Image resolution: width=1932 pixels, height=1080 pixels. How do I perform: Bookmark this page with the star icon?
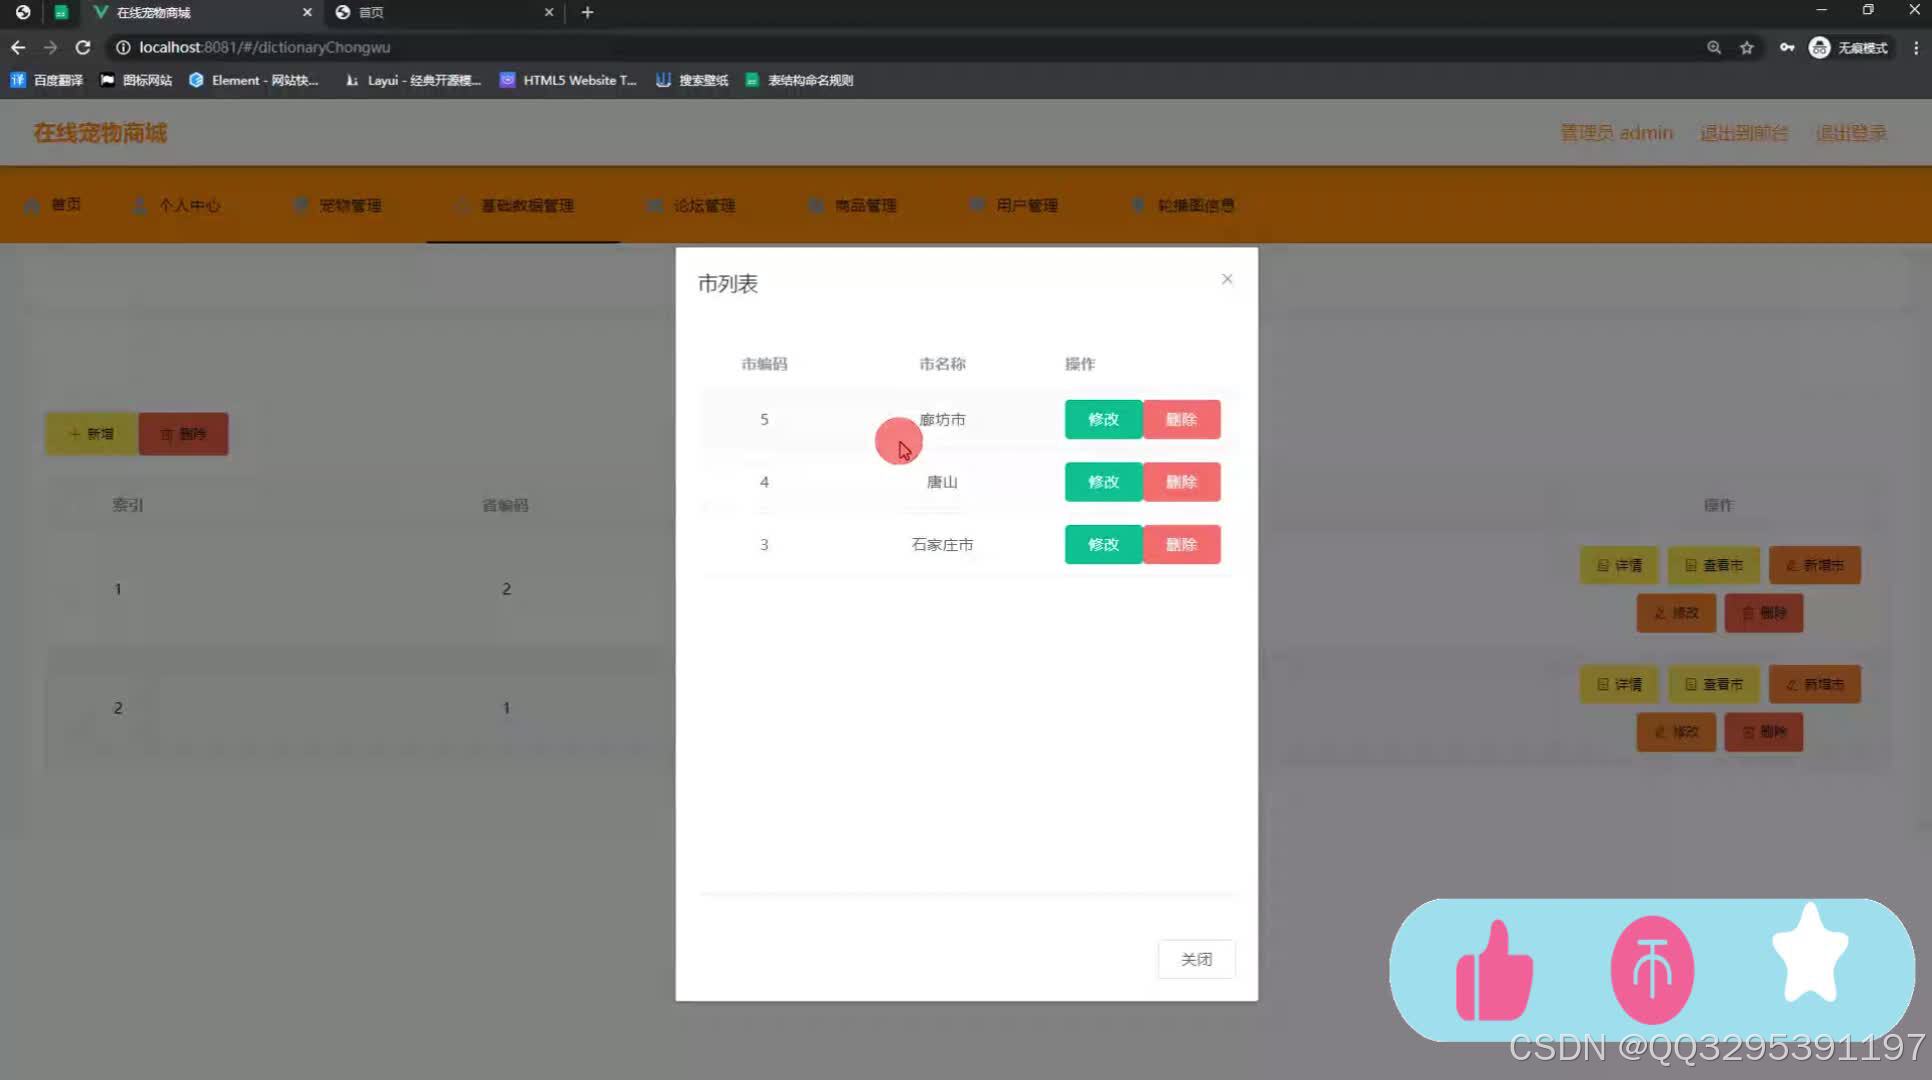[1747, 47]
